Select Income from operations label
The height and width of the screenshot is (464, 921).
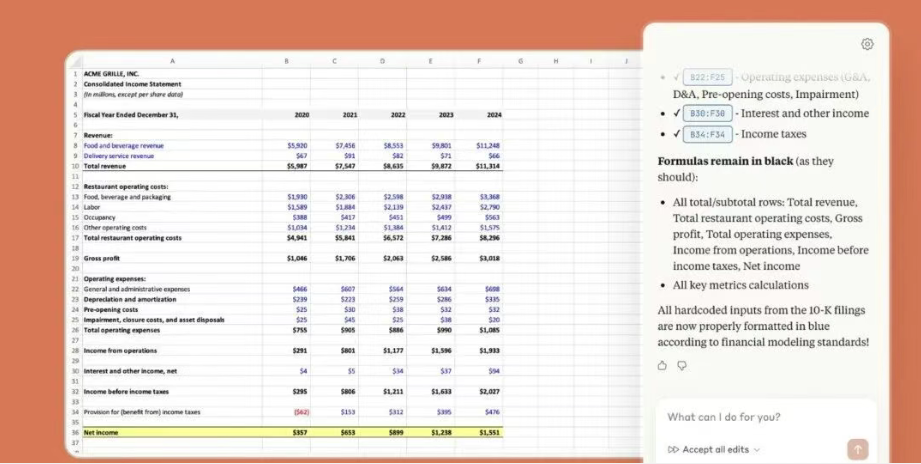120,351
